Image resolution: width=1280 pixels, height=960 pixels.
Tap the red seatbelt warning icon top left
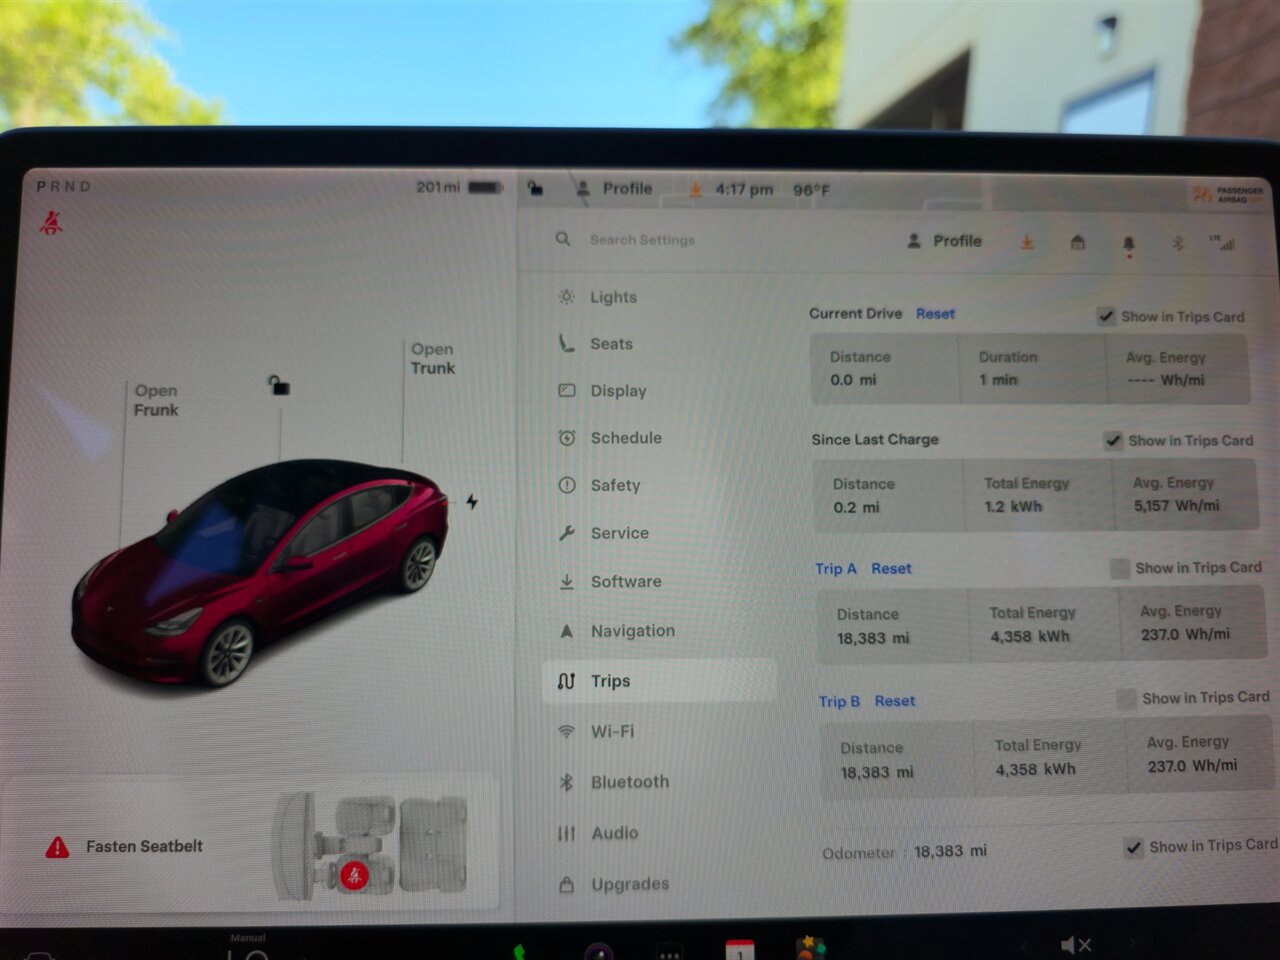coord(50,222)
